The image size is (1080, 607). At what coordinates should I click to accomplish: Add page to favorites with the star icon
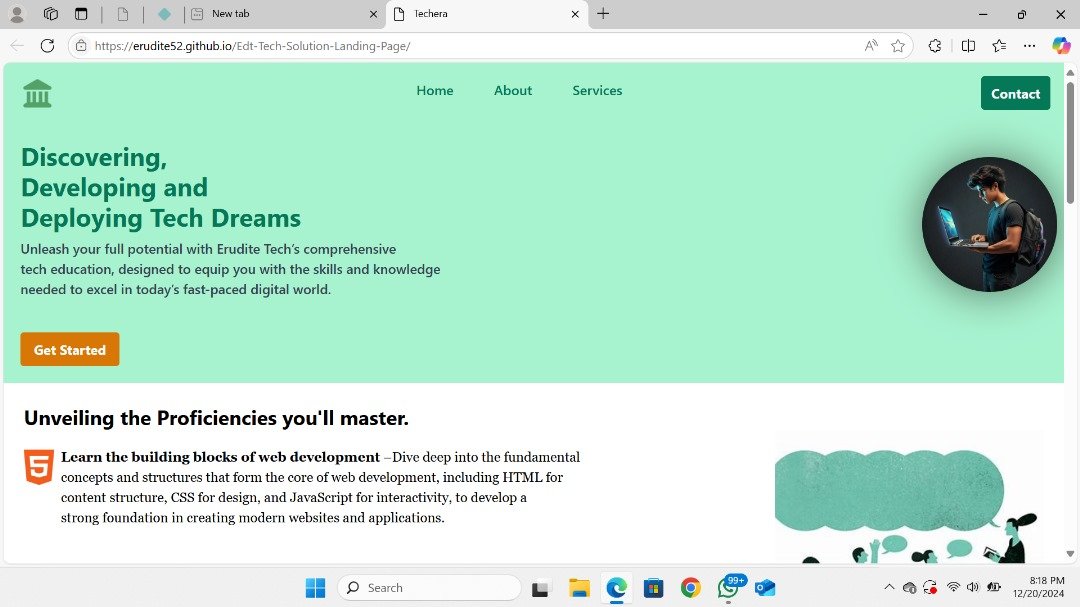898,45
